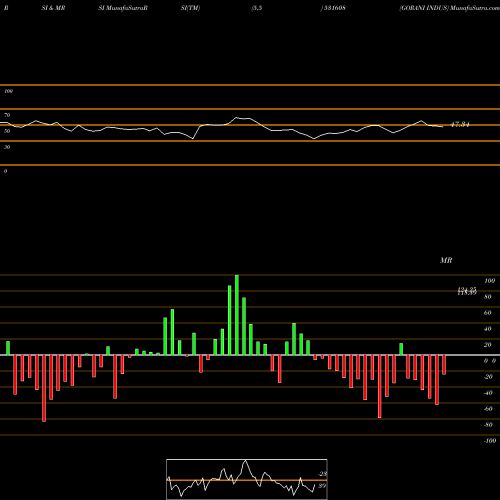Click the stock code 531608 text

[x=334, y=8]
